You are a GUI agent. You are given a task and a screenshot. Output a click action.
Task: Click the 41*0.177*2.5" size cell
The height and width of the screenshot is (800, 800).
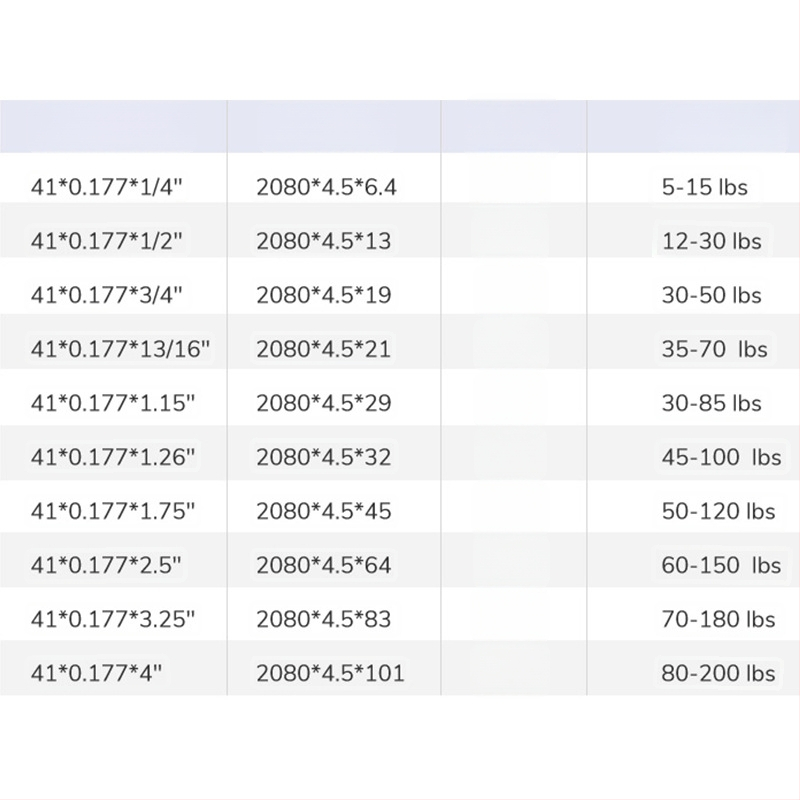point(106,565)
